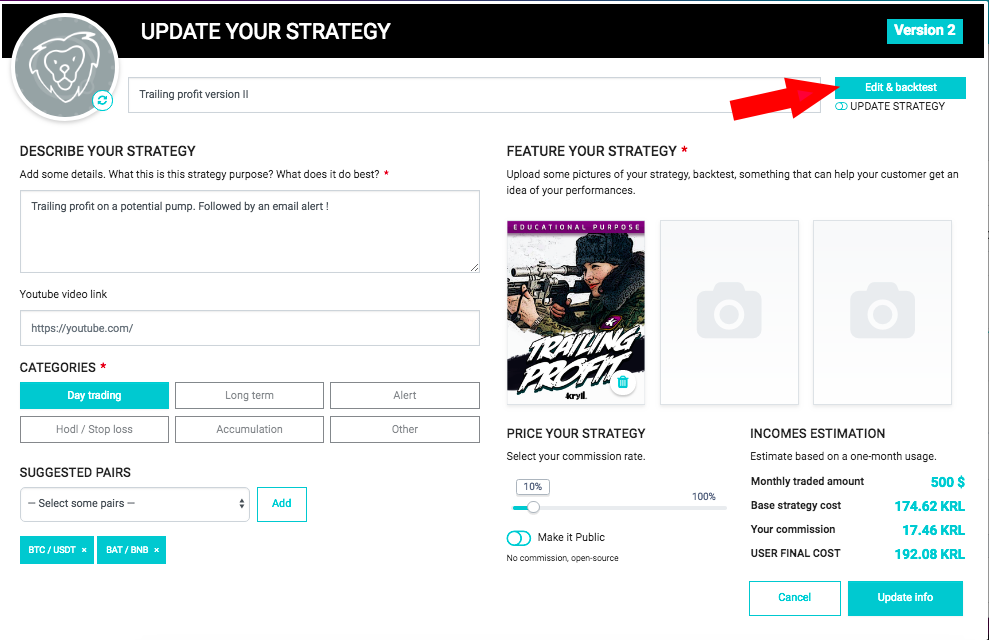
Task: Pick the Accumulation category
Action: pyautogui.click(x=249, y=429)
